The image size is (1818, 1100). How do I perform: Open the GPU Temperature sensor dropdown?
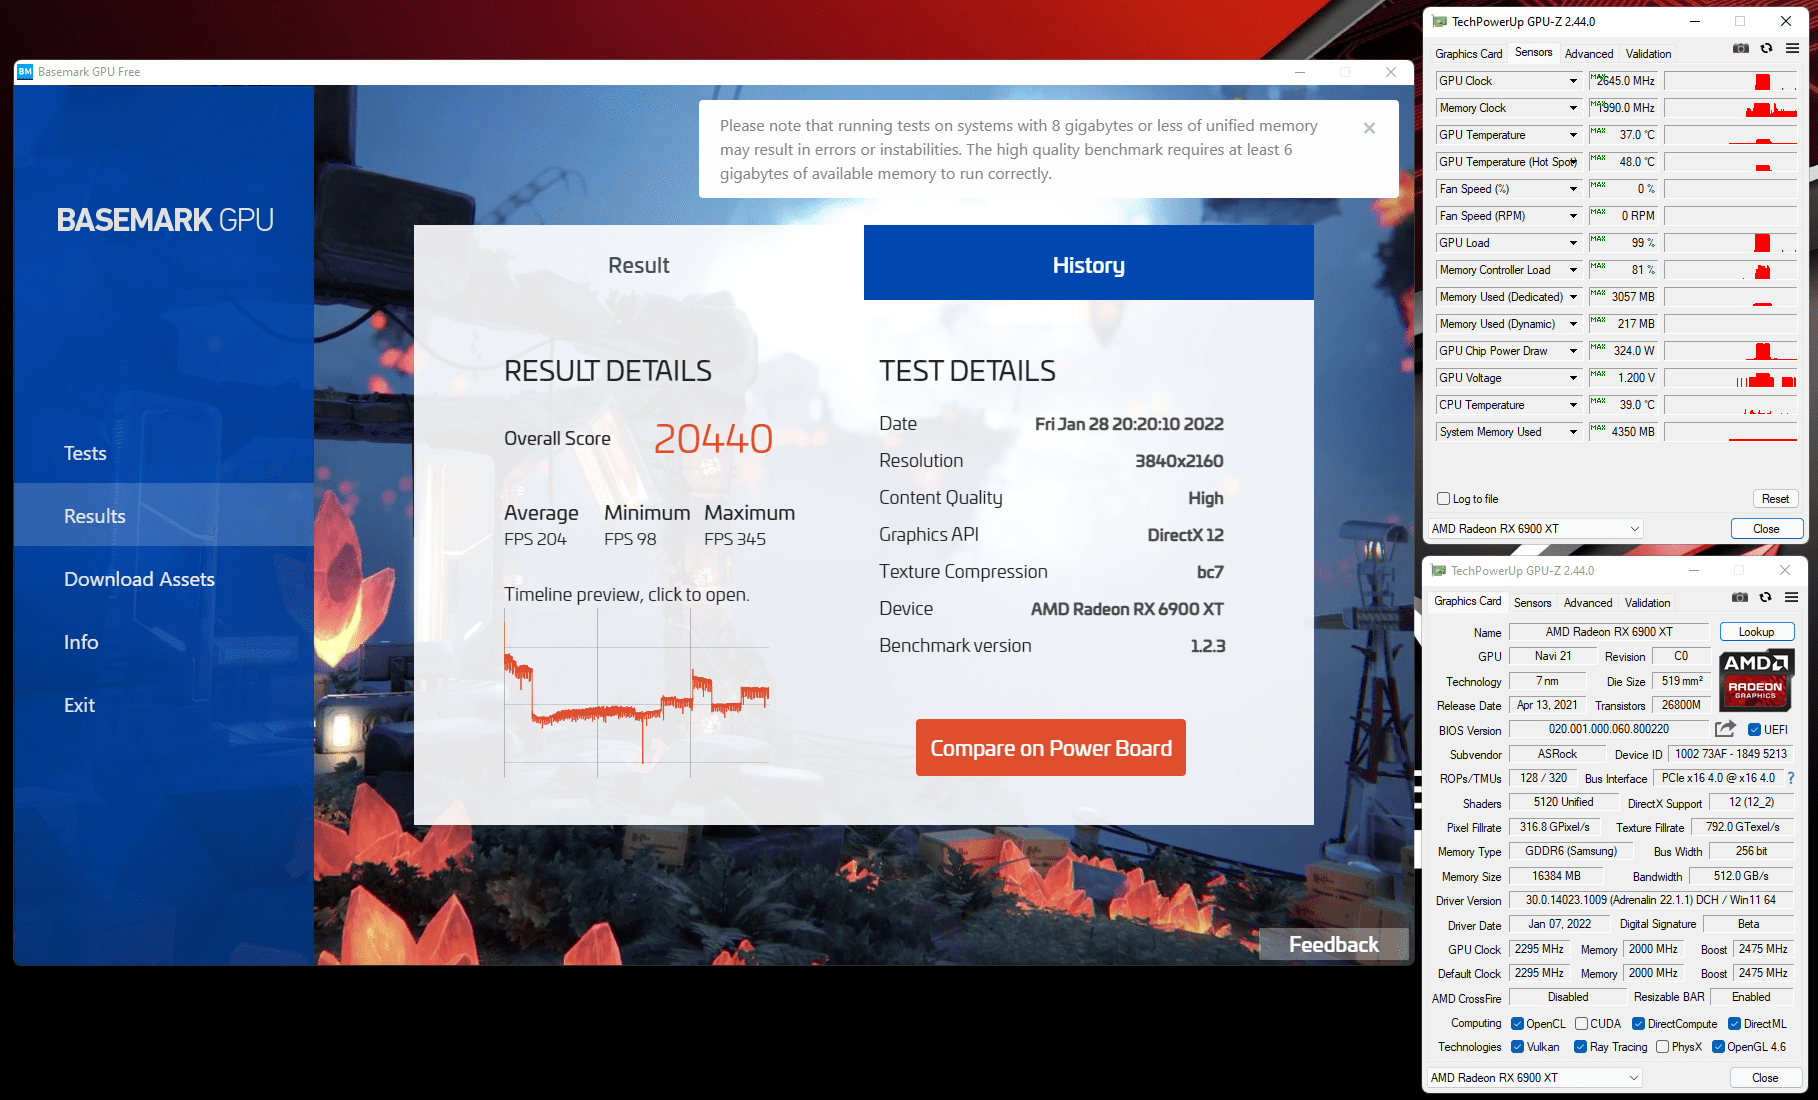[1573, 135]
